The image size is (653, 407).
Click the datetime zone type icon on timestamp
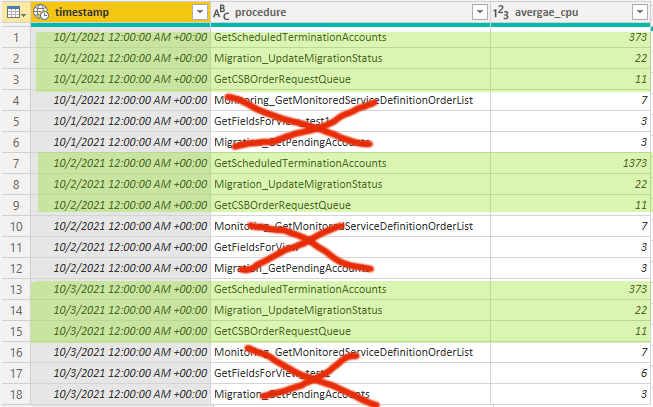[x=41, y=12]
